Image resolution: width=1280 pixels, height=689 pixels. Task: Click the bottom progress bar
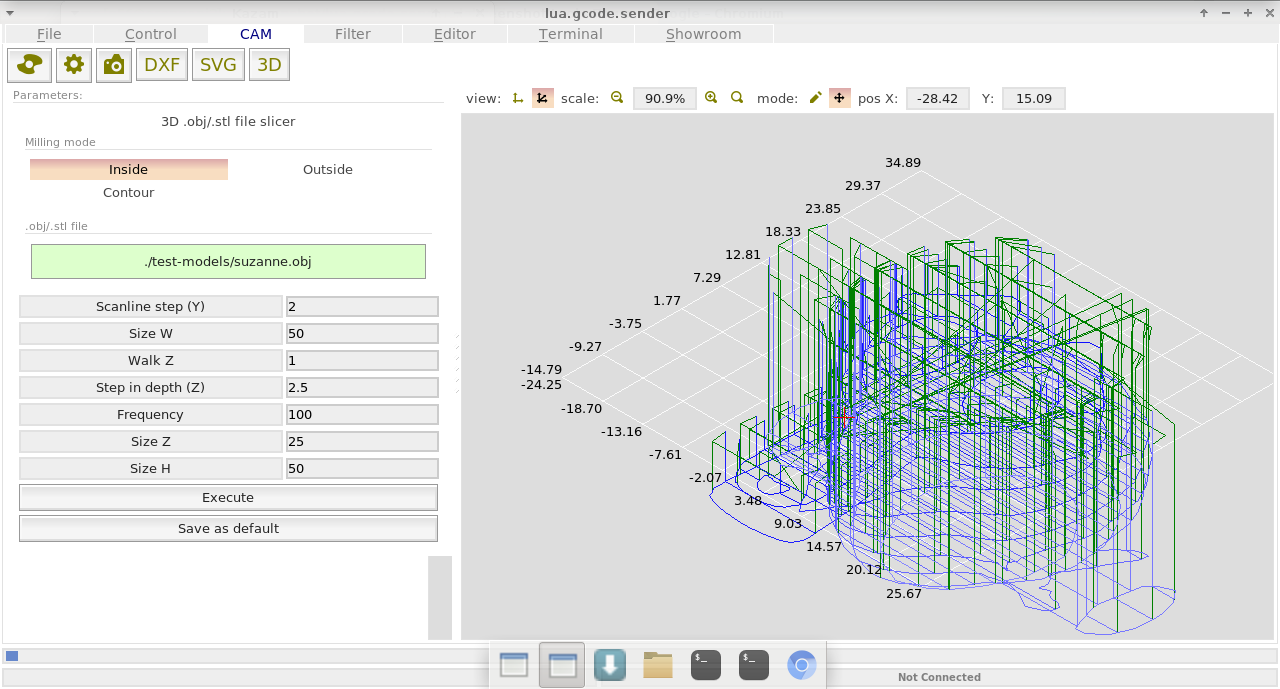[640, 656]
